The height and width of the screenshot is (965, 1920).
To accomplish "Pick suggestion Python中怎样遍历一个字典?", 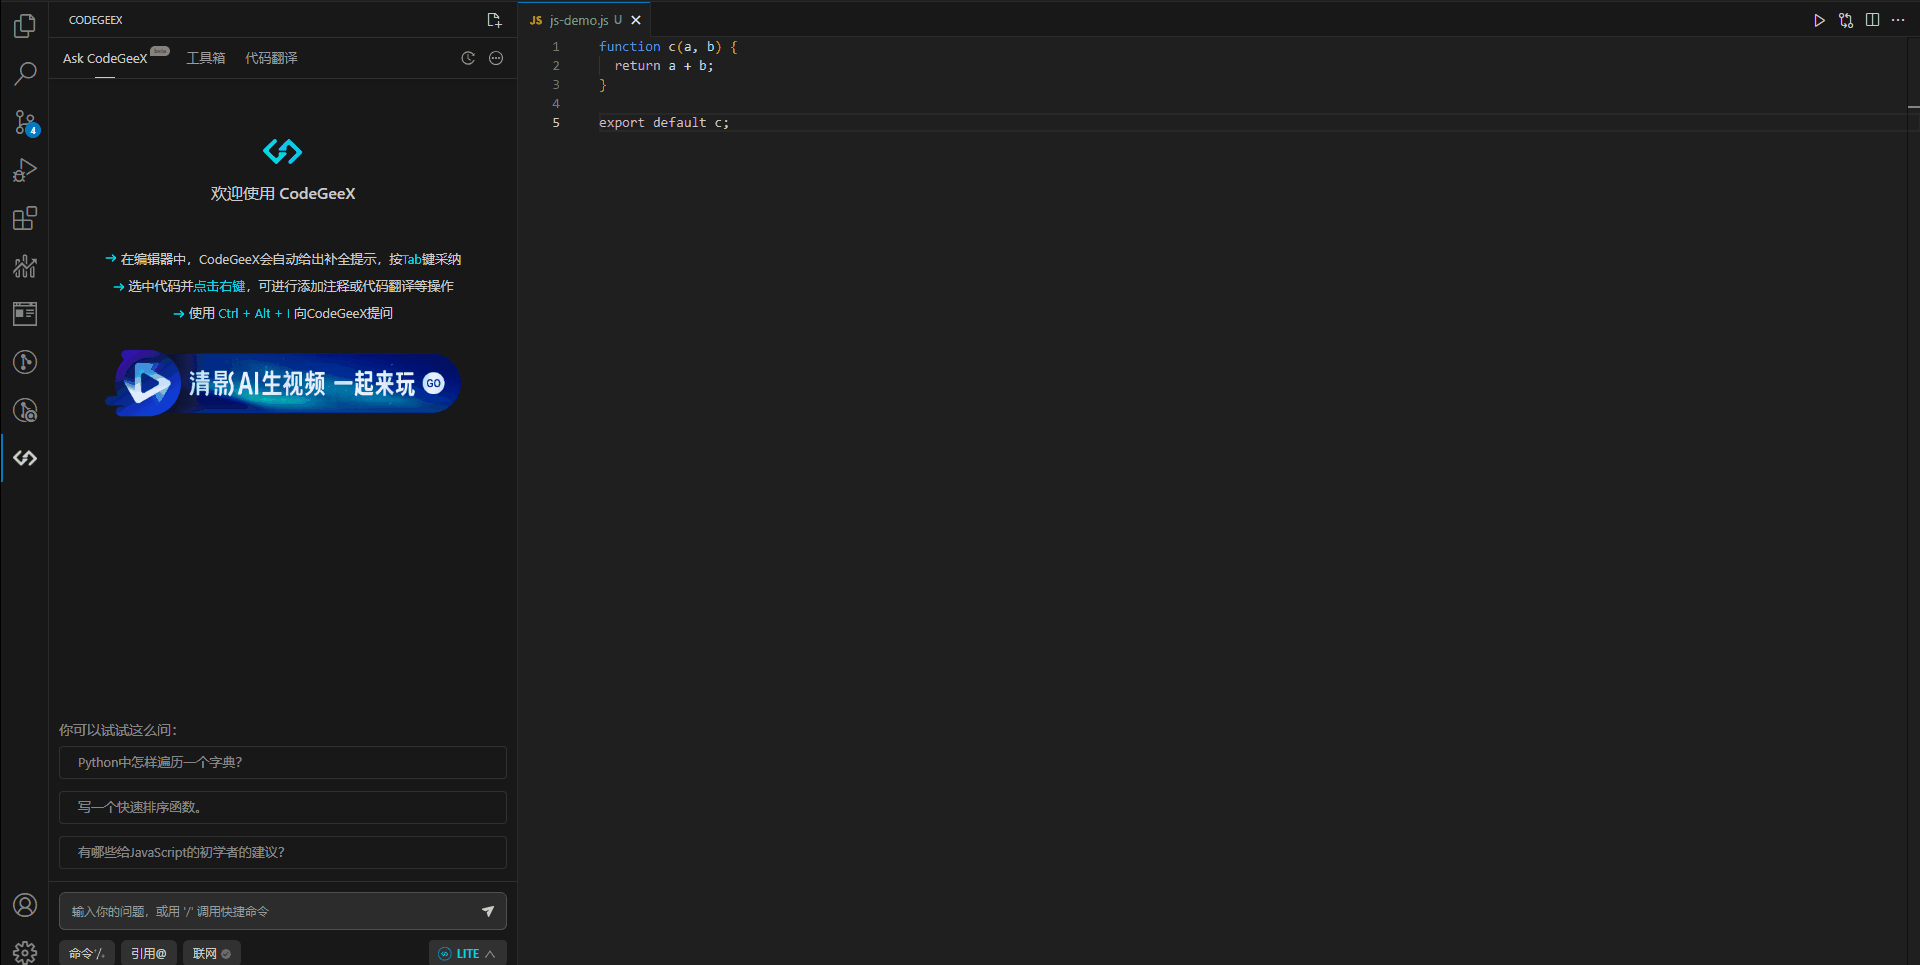I will tap(283, 762).
